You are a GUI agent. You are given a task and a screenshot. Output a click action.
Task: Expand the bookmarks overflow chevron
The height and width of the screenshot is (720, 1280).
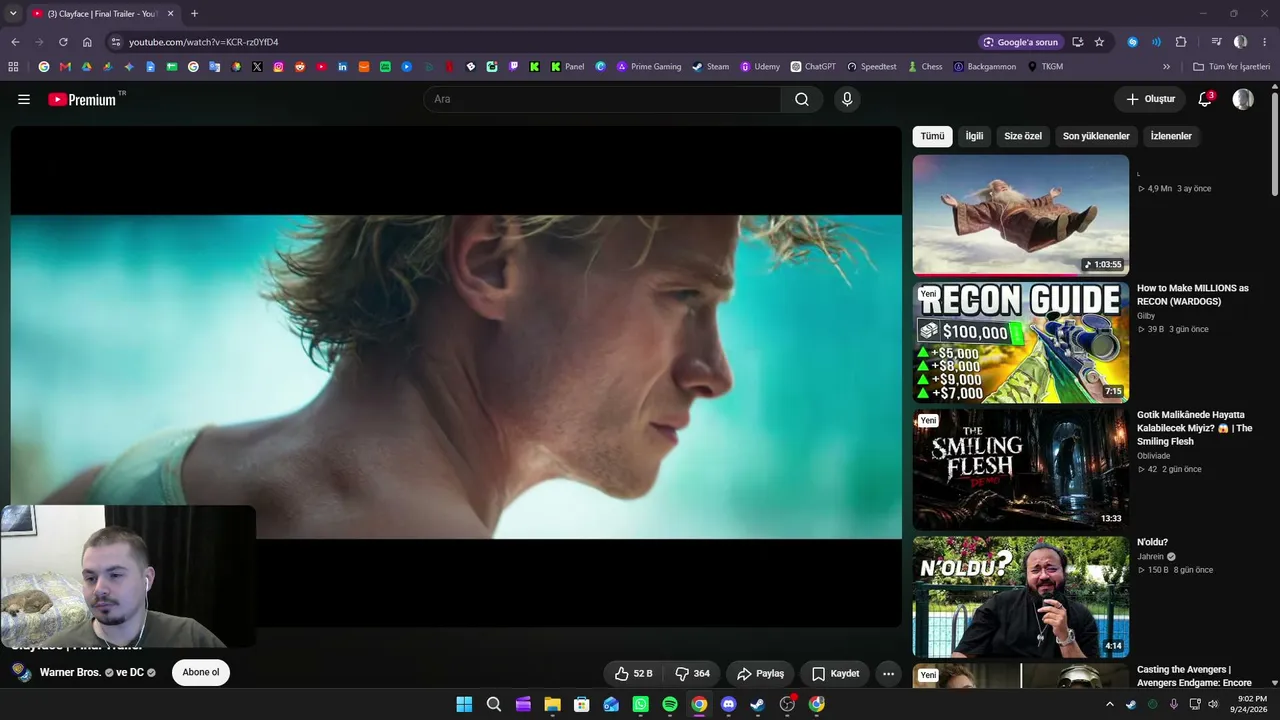[x=1166, y=67]
